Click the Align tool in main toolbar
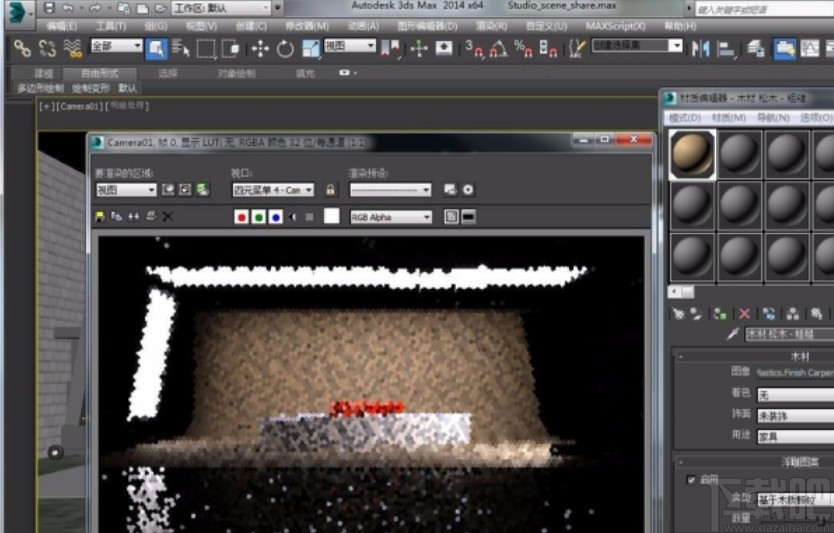This screenshot has width=834, height=533. (x=725, y=49)
